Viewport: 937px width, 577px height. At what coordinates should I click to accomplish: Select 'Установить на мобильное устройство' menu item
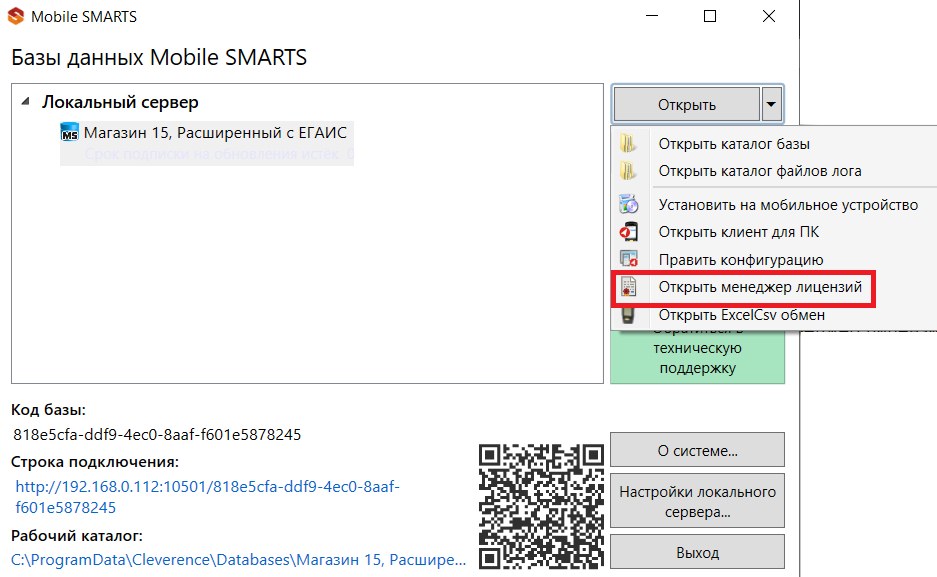[x=788, y=205]
